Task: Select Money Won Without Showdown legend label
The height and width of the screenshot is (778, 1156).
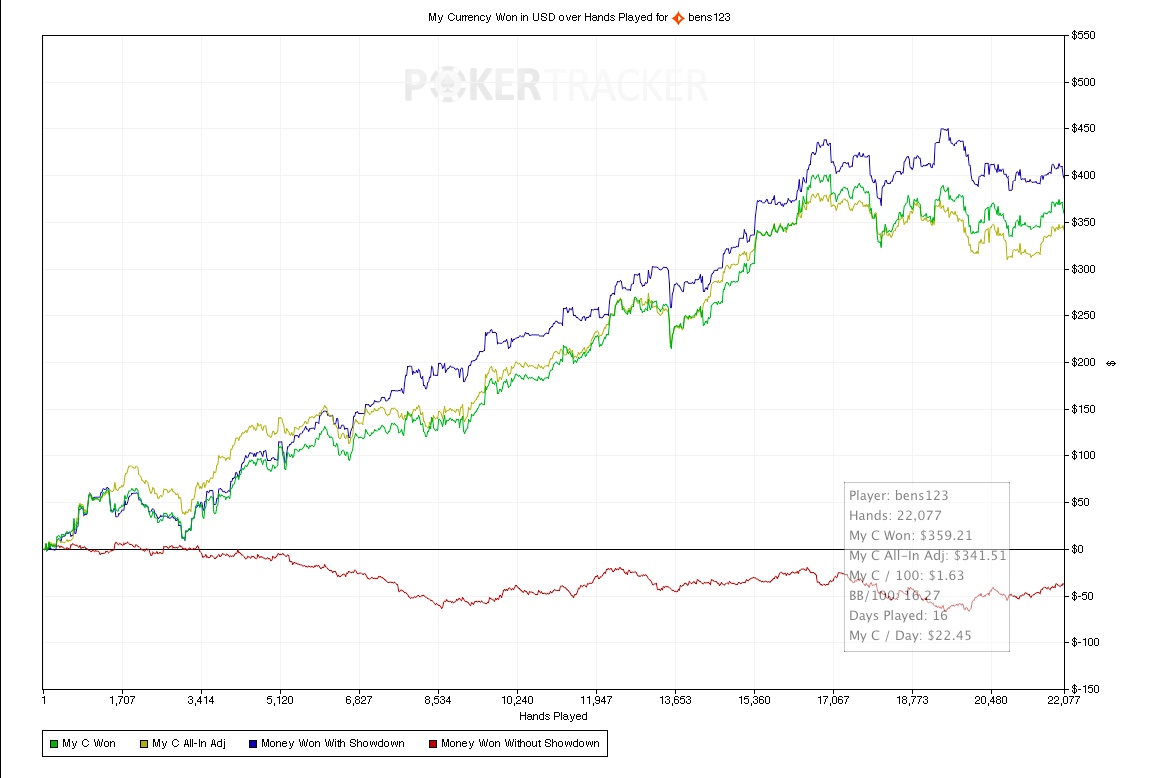Action: coord(520,743)
